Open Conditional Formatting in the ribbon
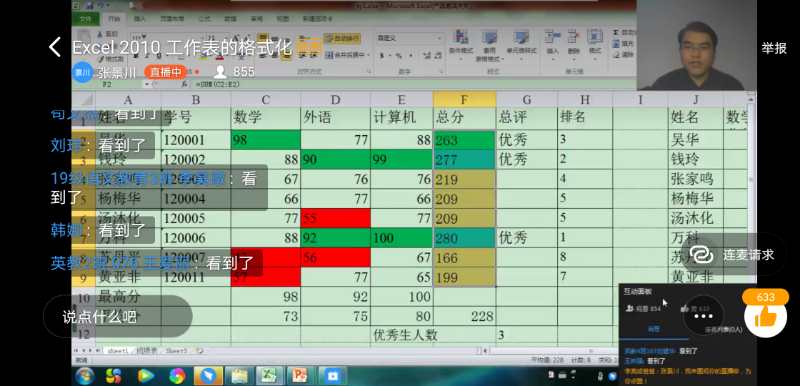The width and height of the screenshot is (800, 386). pyautogui.click(x=461, y=43)
